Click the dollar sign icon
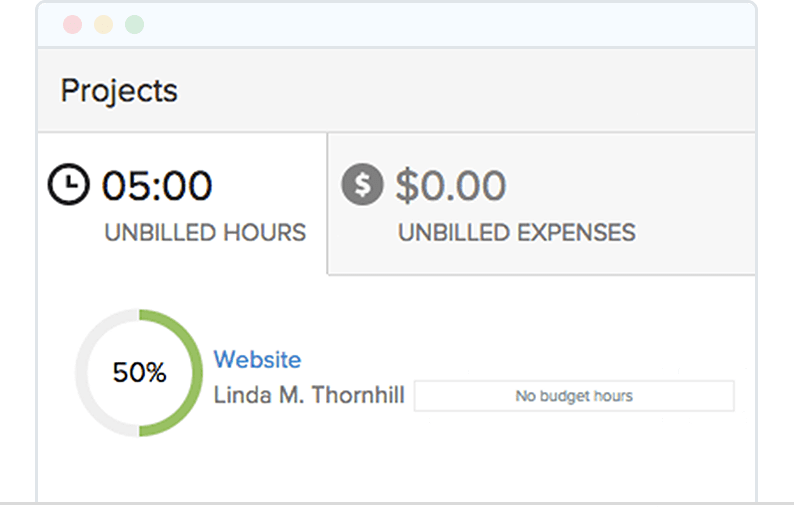This screenshot has height=507, width=794. 362,186
